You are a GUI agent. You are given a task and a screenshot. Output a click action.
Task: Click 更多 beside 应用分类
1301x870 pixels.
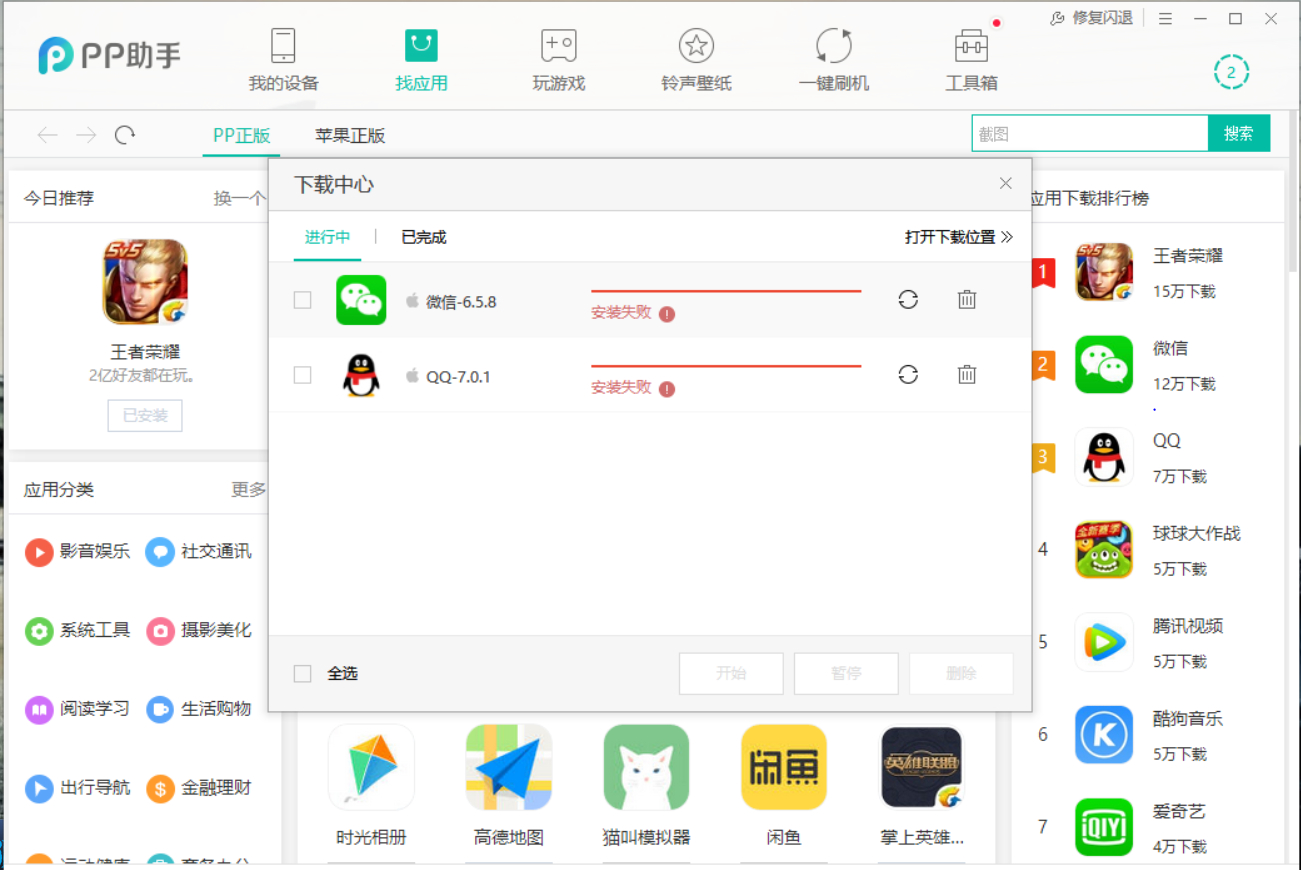tap(249, 490)
